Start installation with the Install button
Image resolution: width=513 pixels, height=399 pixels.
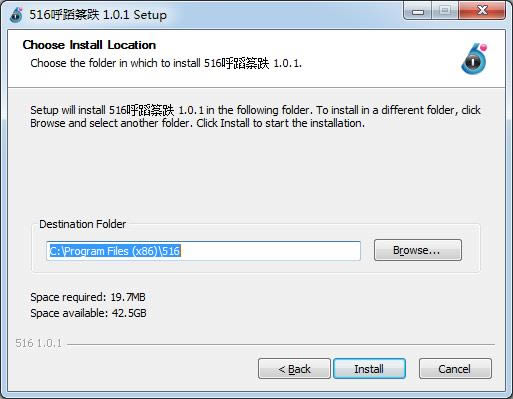[x=369, y=369]
